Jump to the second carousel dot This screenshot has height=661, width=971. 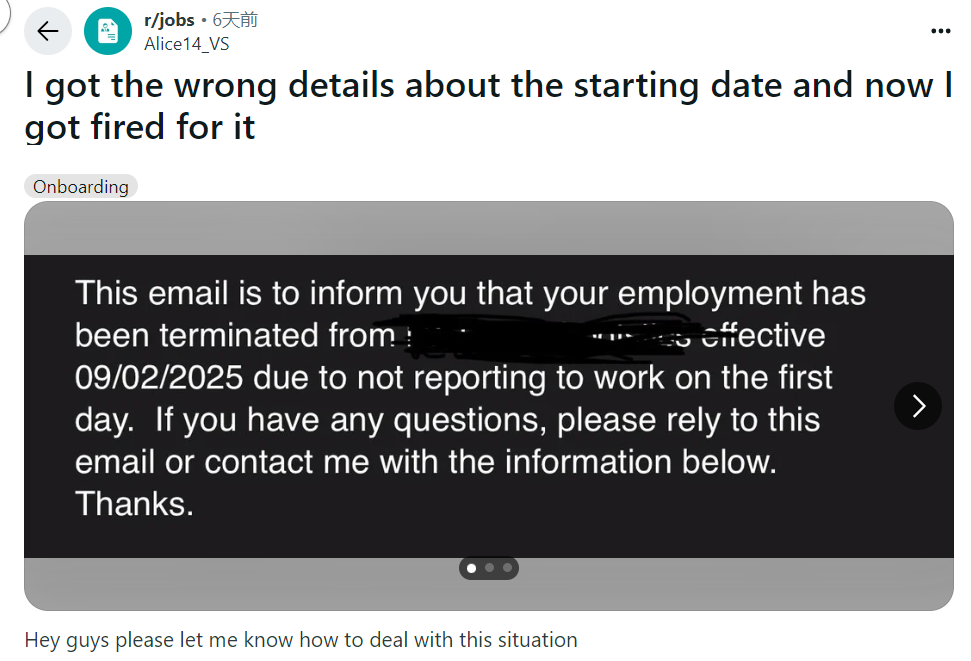coord(489,568)
